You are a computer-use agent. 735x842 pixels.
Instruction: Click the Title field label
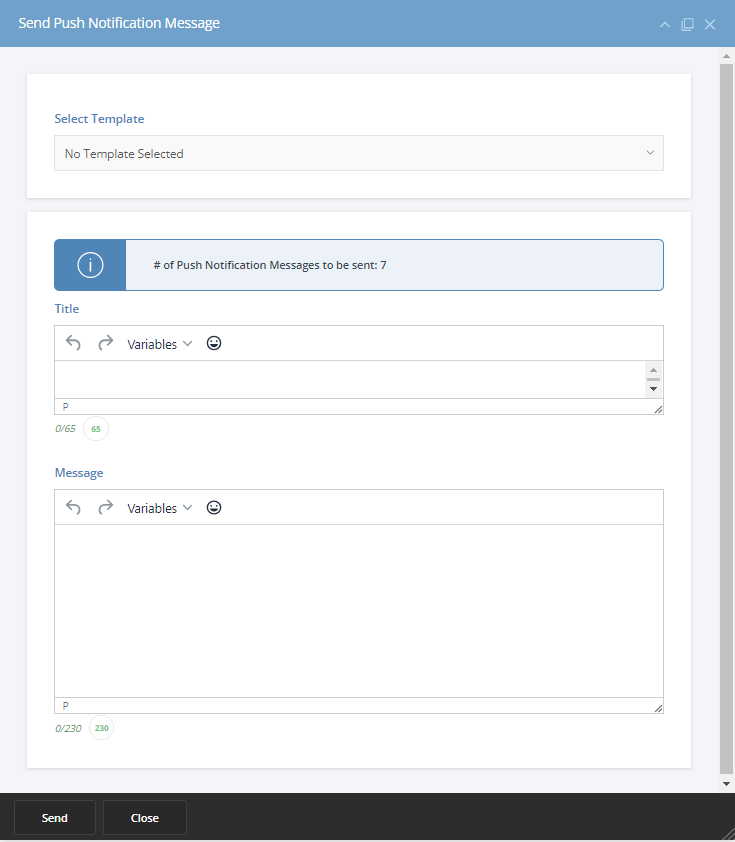tap(67, 309)
